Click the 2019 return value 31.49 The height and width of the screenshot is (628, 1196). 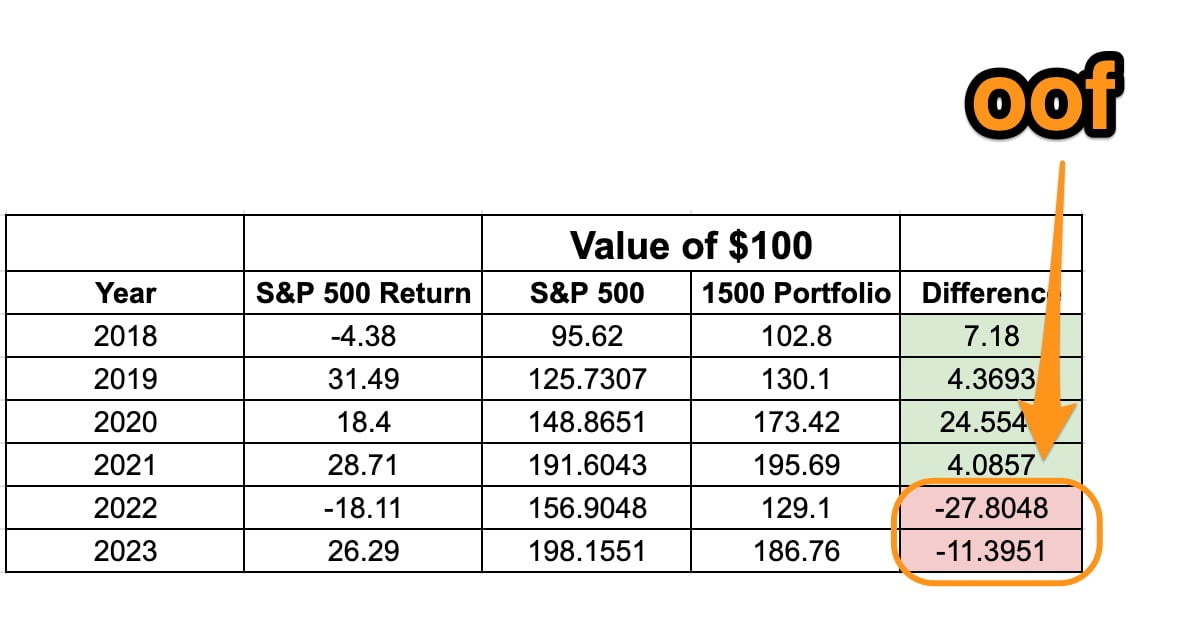(362, 379)
